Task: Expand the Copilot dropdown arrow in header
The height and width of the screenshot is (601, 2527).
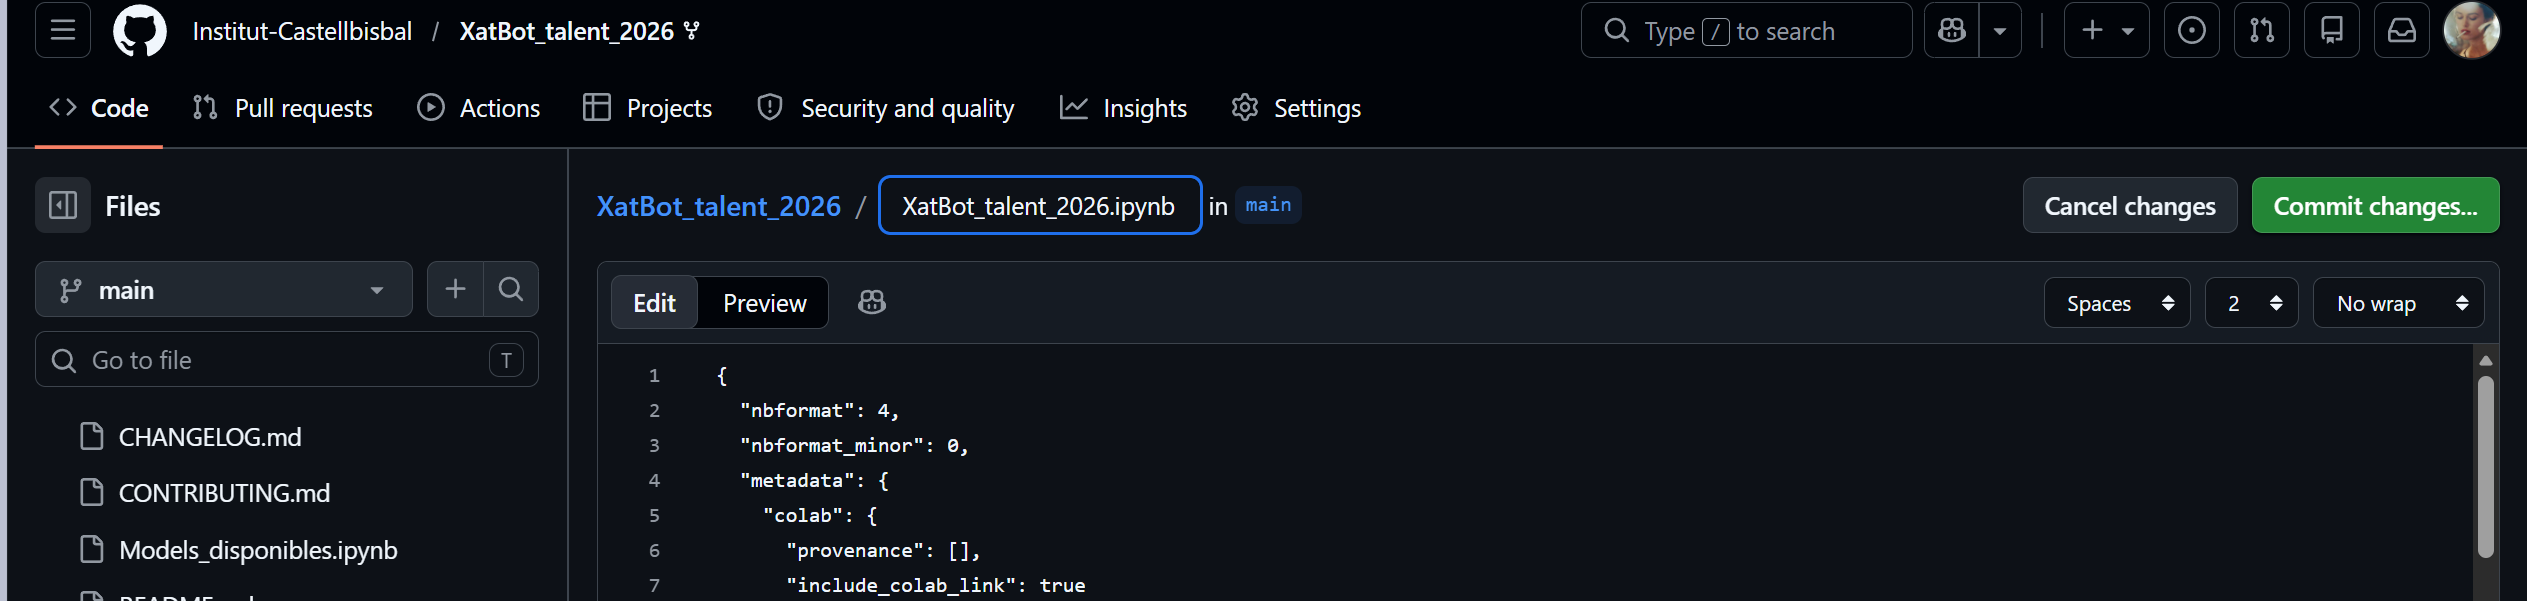Action: pos(2000,30)
